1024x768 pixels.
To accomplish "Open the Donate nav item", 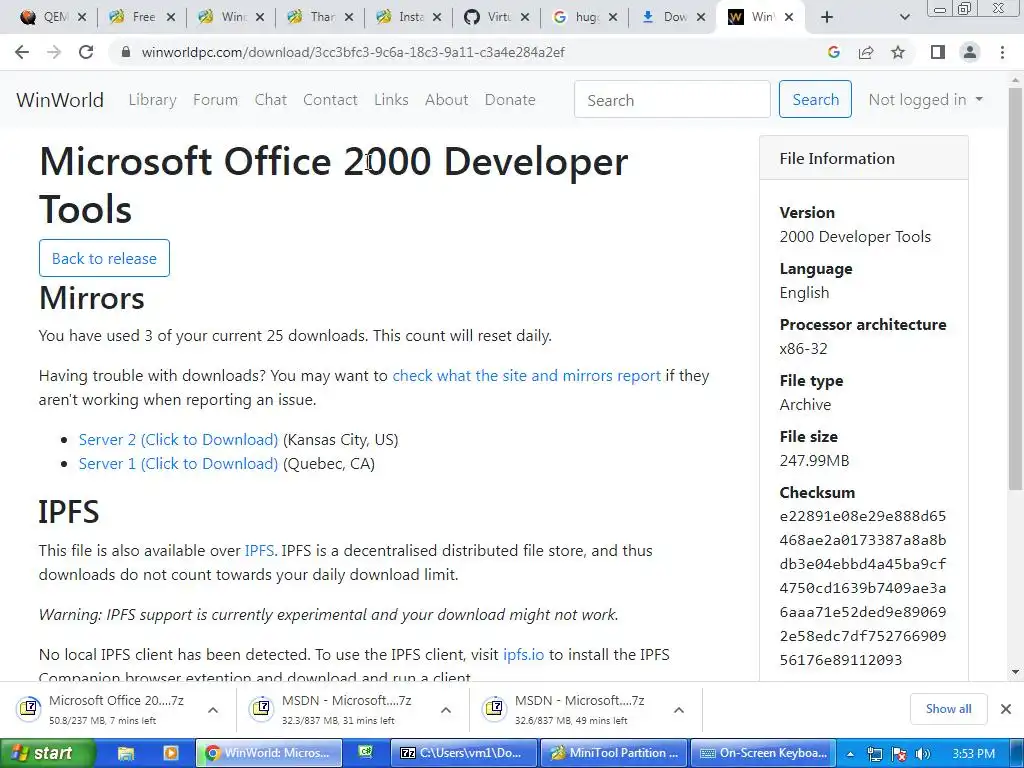I will pyautogui.click(x=510, y=100).
